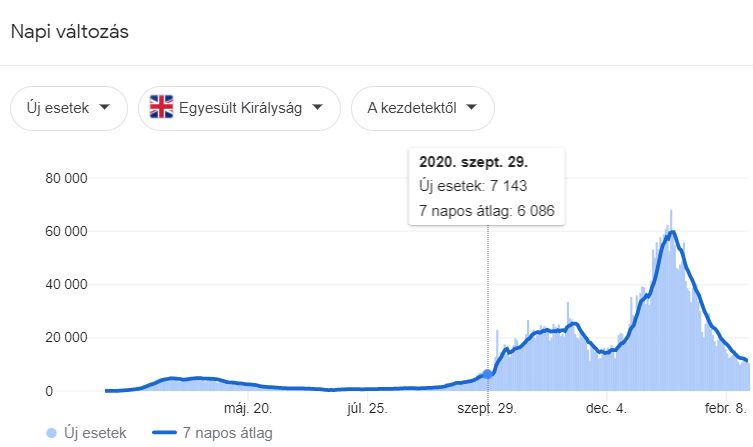Click the 80 000 y-axis label

point(67,179)
